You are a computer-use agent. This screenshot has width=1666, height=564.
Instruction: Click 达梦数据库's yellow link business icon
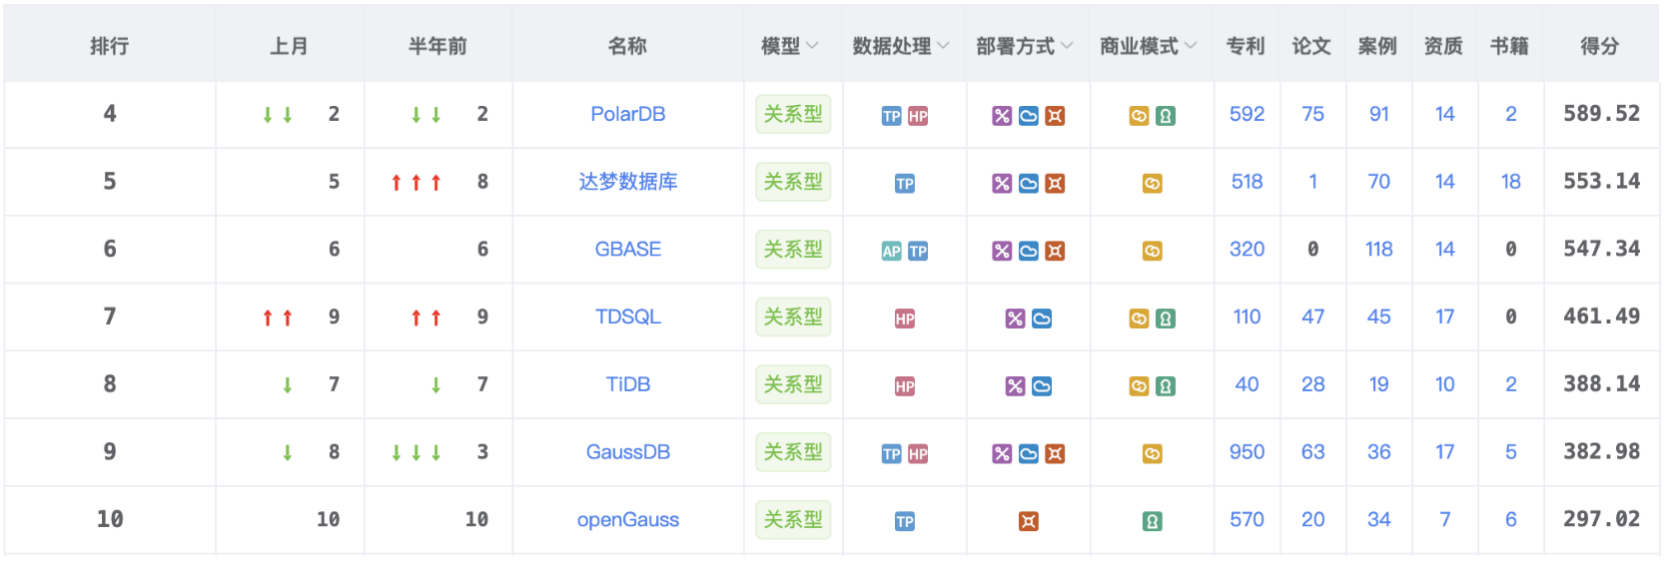tap(1152, 183)
